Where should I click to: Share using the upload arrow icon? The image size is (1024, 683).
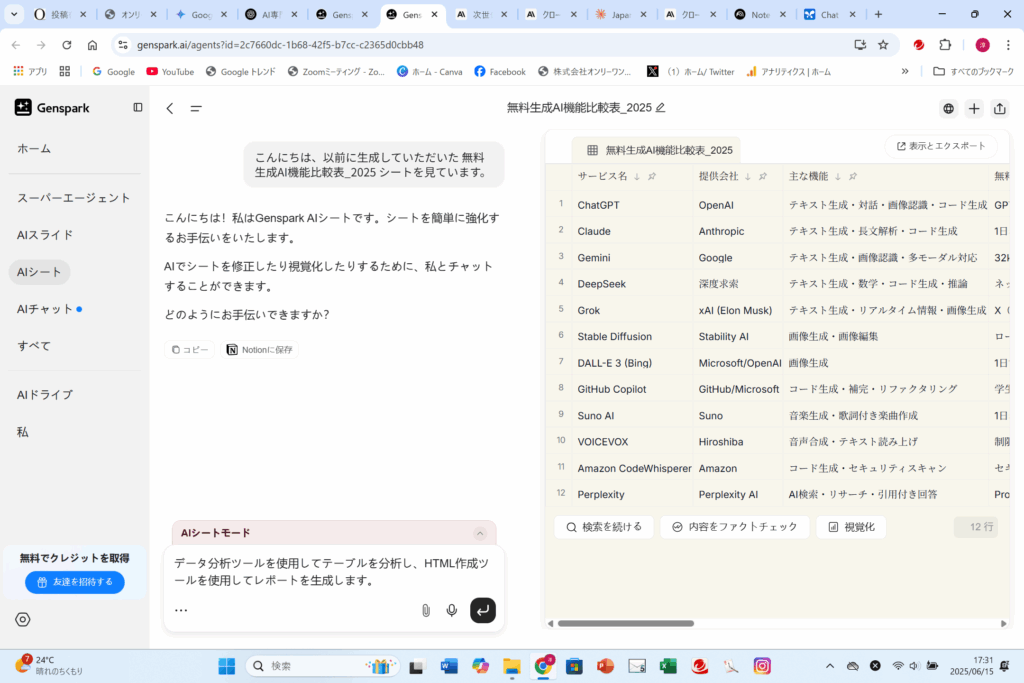(1000, 109)
